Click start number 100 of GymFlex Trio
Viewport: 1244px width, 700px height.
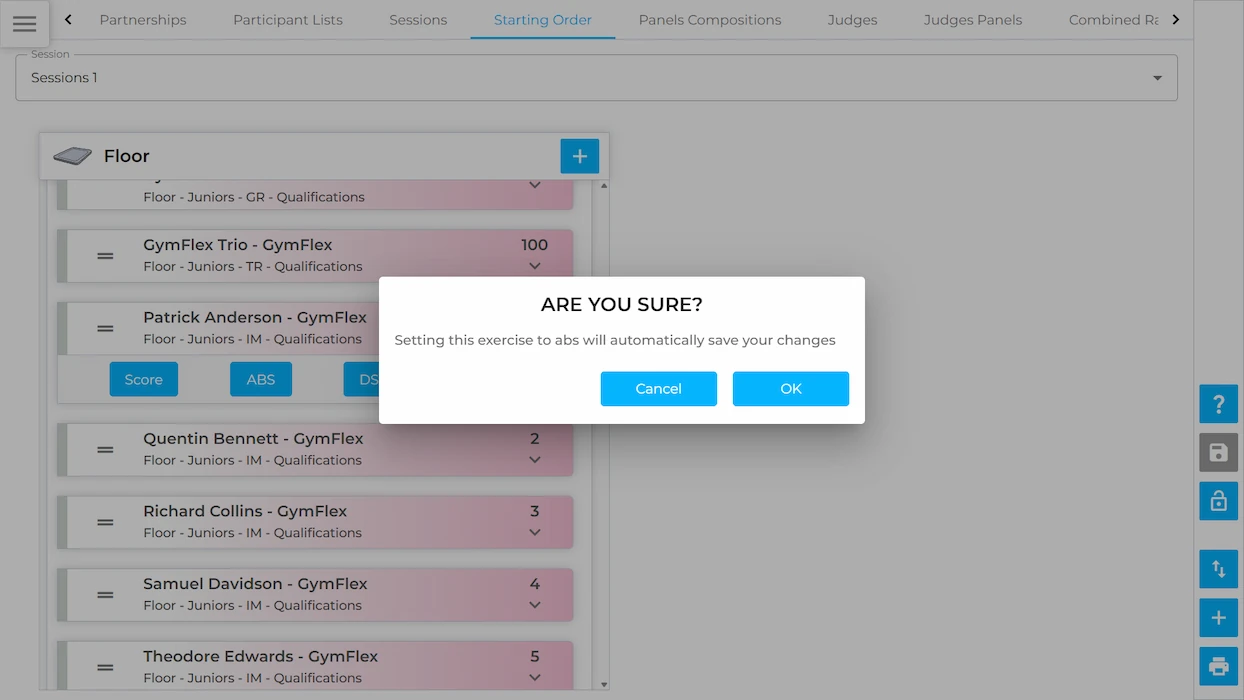[535, 245]
